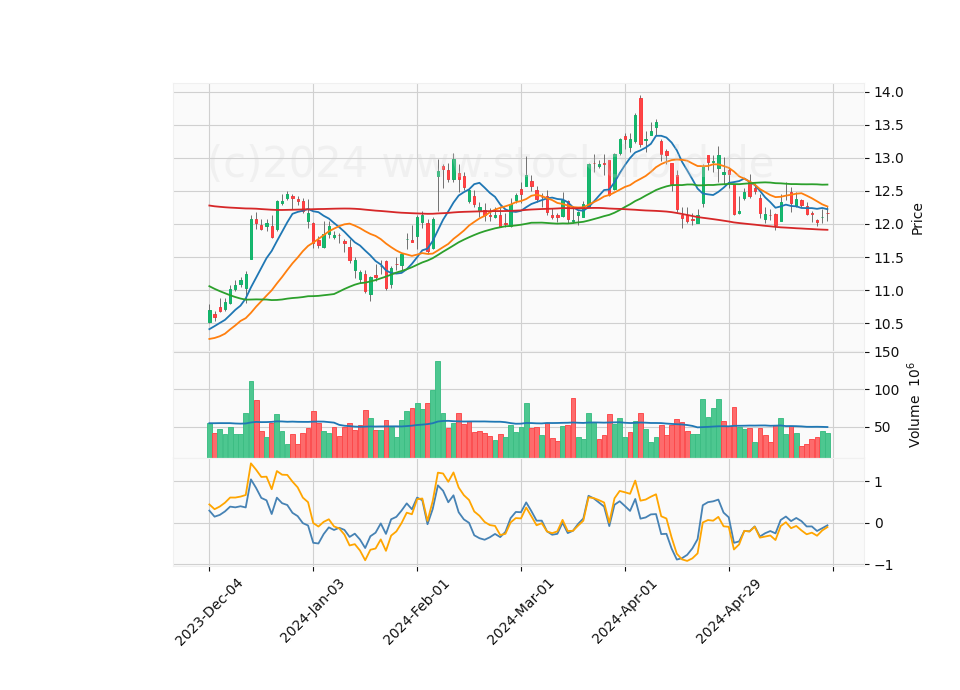Select the 50 volume axis value
This screenshot has width=960, height=690.
coord(882,427)
